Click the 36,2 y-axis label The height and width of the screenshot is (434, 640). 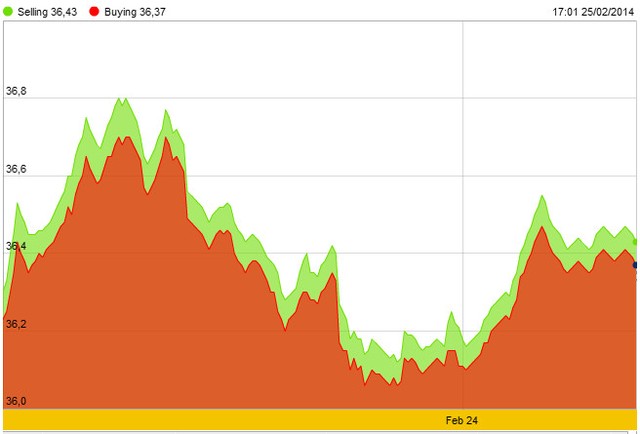(16, 324)
